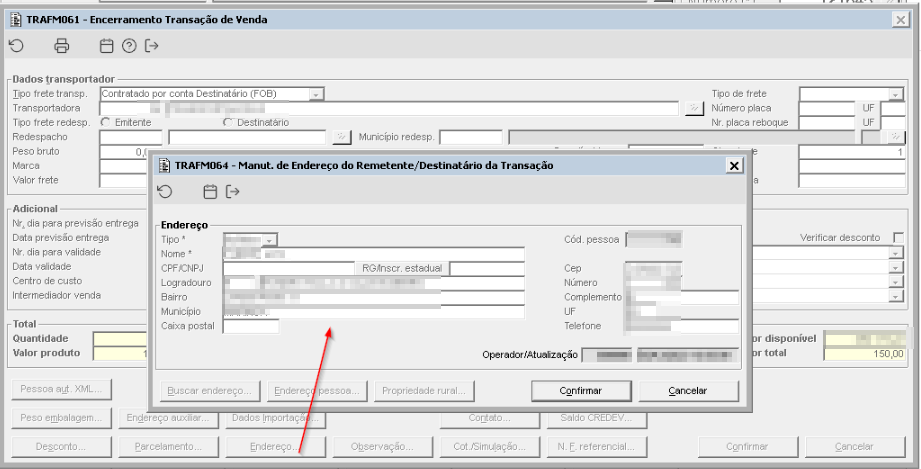Click the Propriedade rural... button
The height and width of the screenshot is (469, 921).
pos(424,391)
